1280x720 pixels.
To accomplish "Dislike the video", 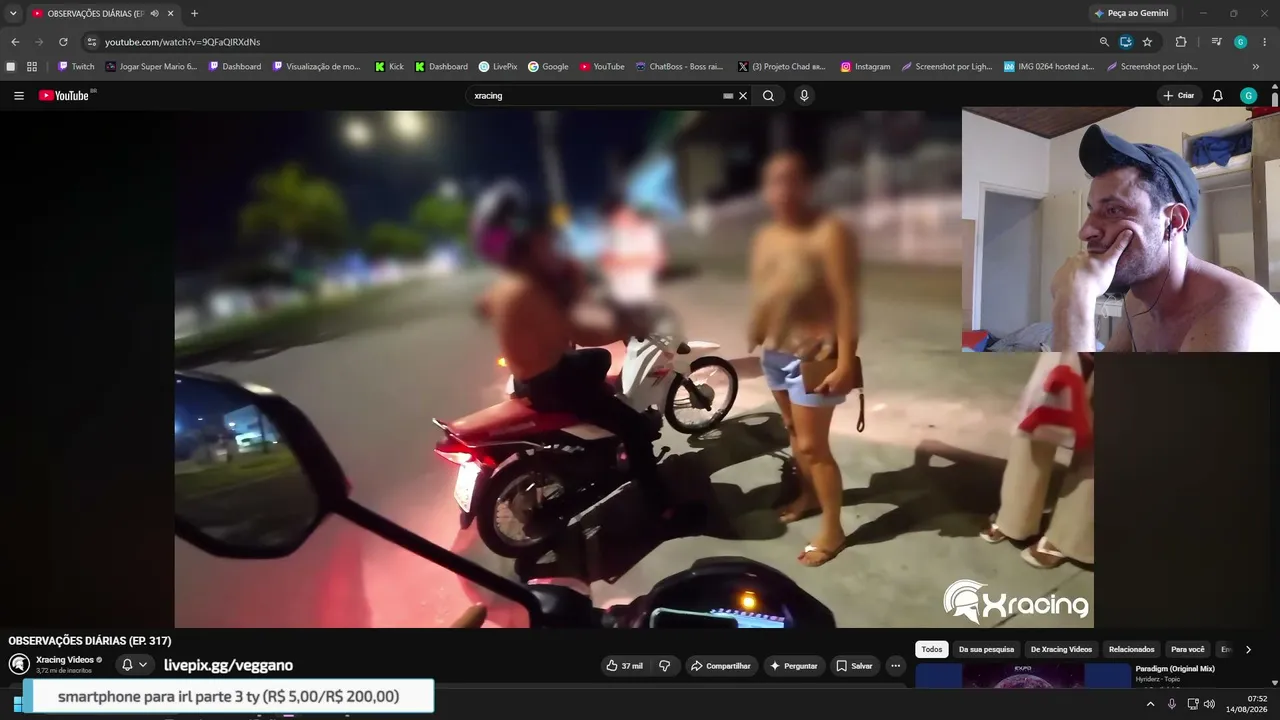I will [664, 666].
